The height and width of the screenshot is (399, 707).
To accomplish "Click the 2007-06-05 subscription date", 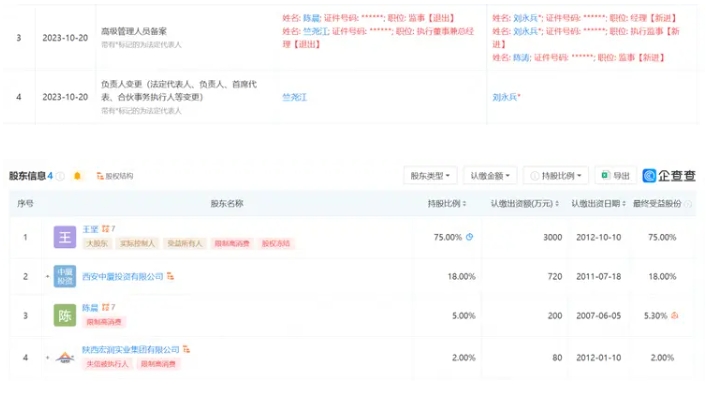I will point(598,316).
